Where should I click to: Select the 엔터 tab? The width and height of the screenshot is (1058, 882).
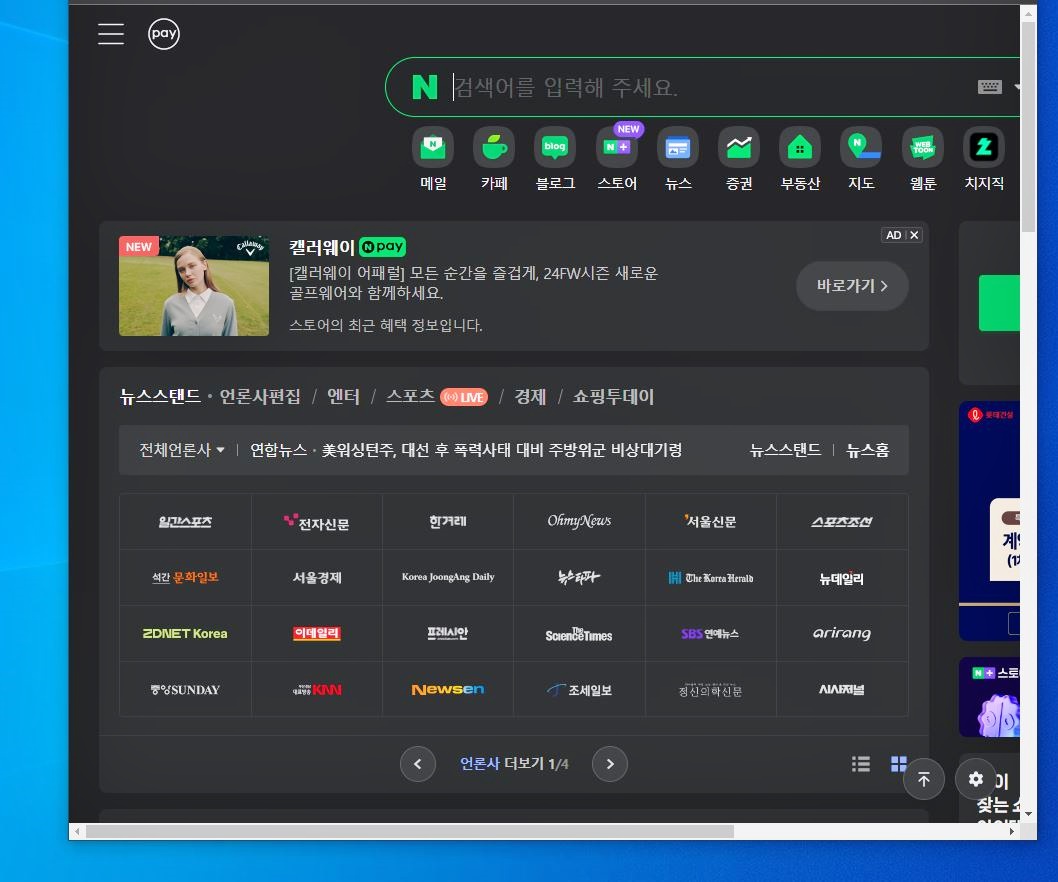343,396
